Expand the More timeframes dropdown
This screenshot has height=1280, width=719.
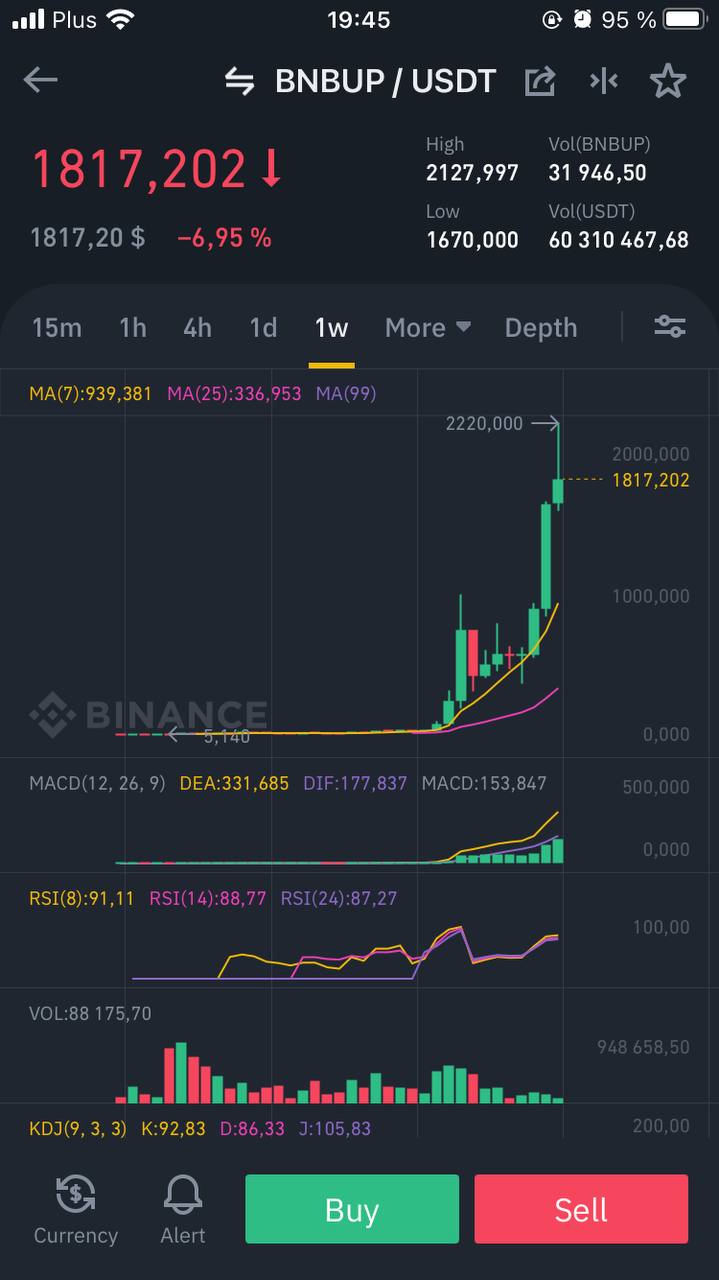[x=428, y=327]
